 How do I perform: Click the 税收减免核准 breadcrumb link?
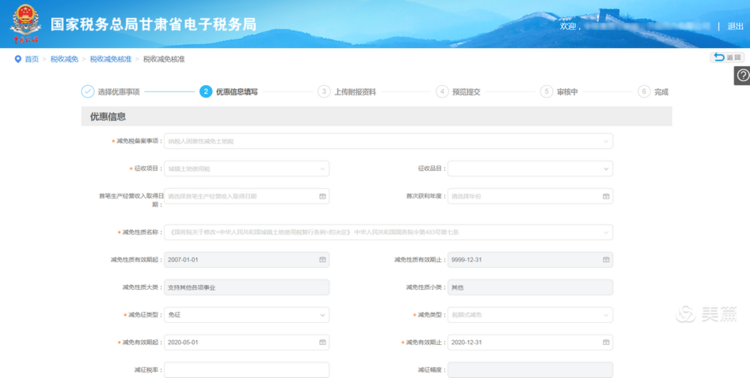point(110,59)
